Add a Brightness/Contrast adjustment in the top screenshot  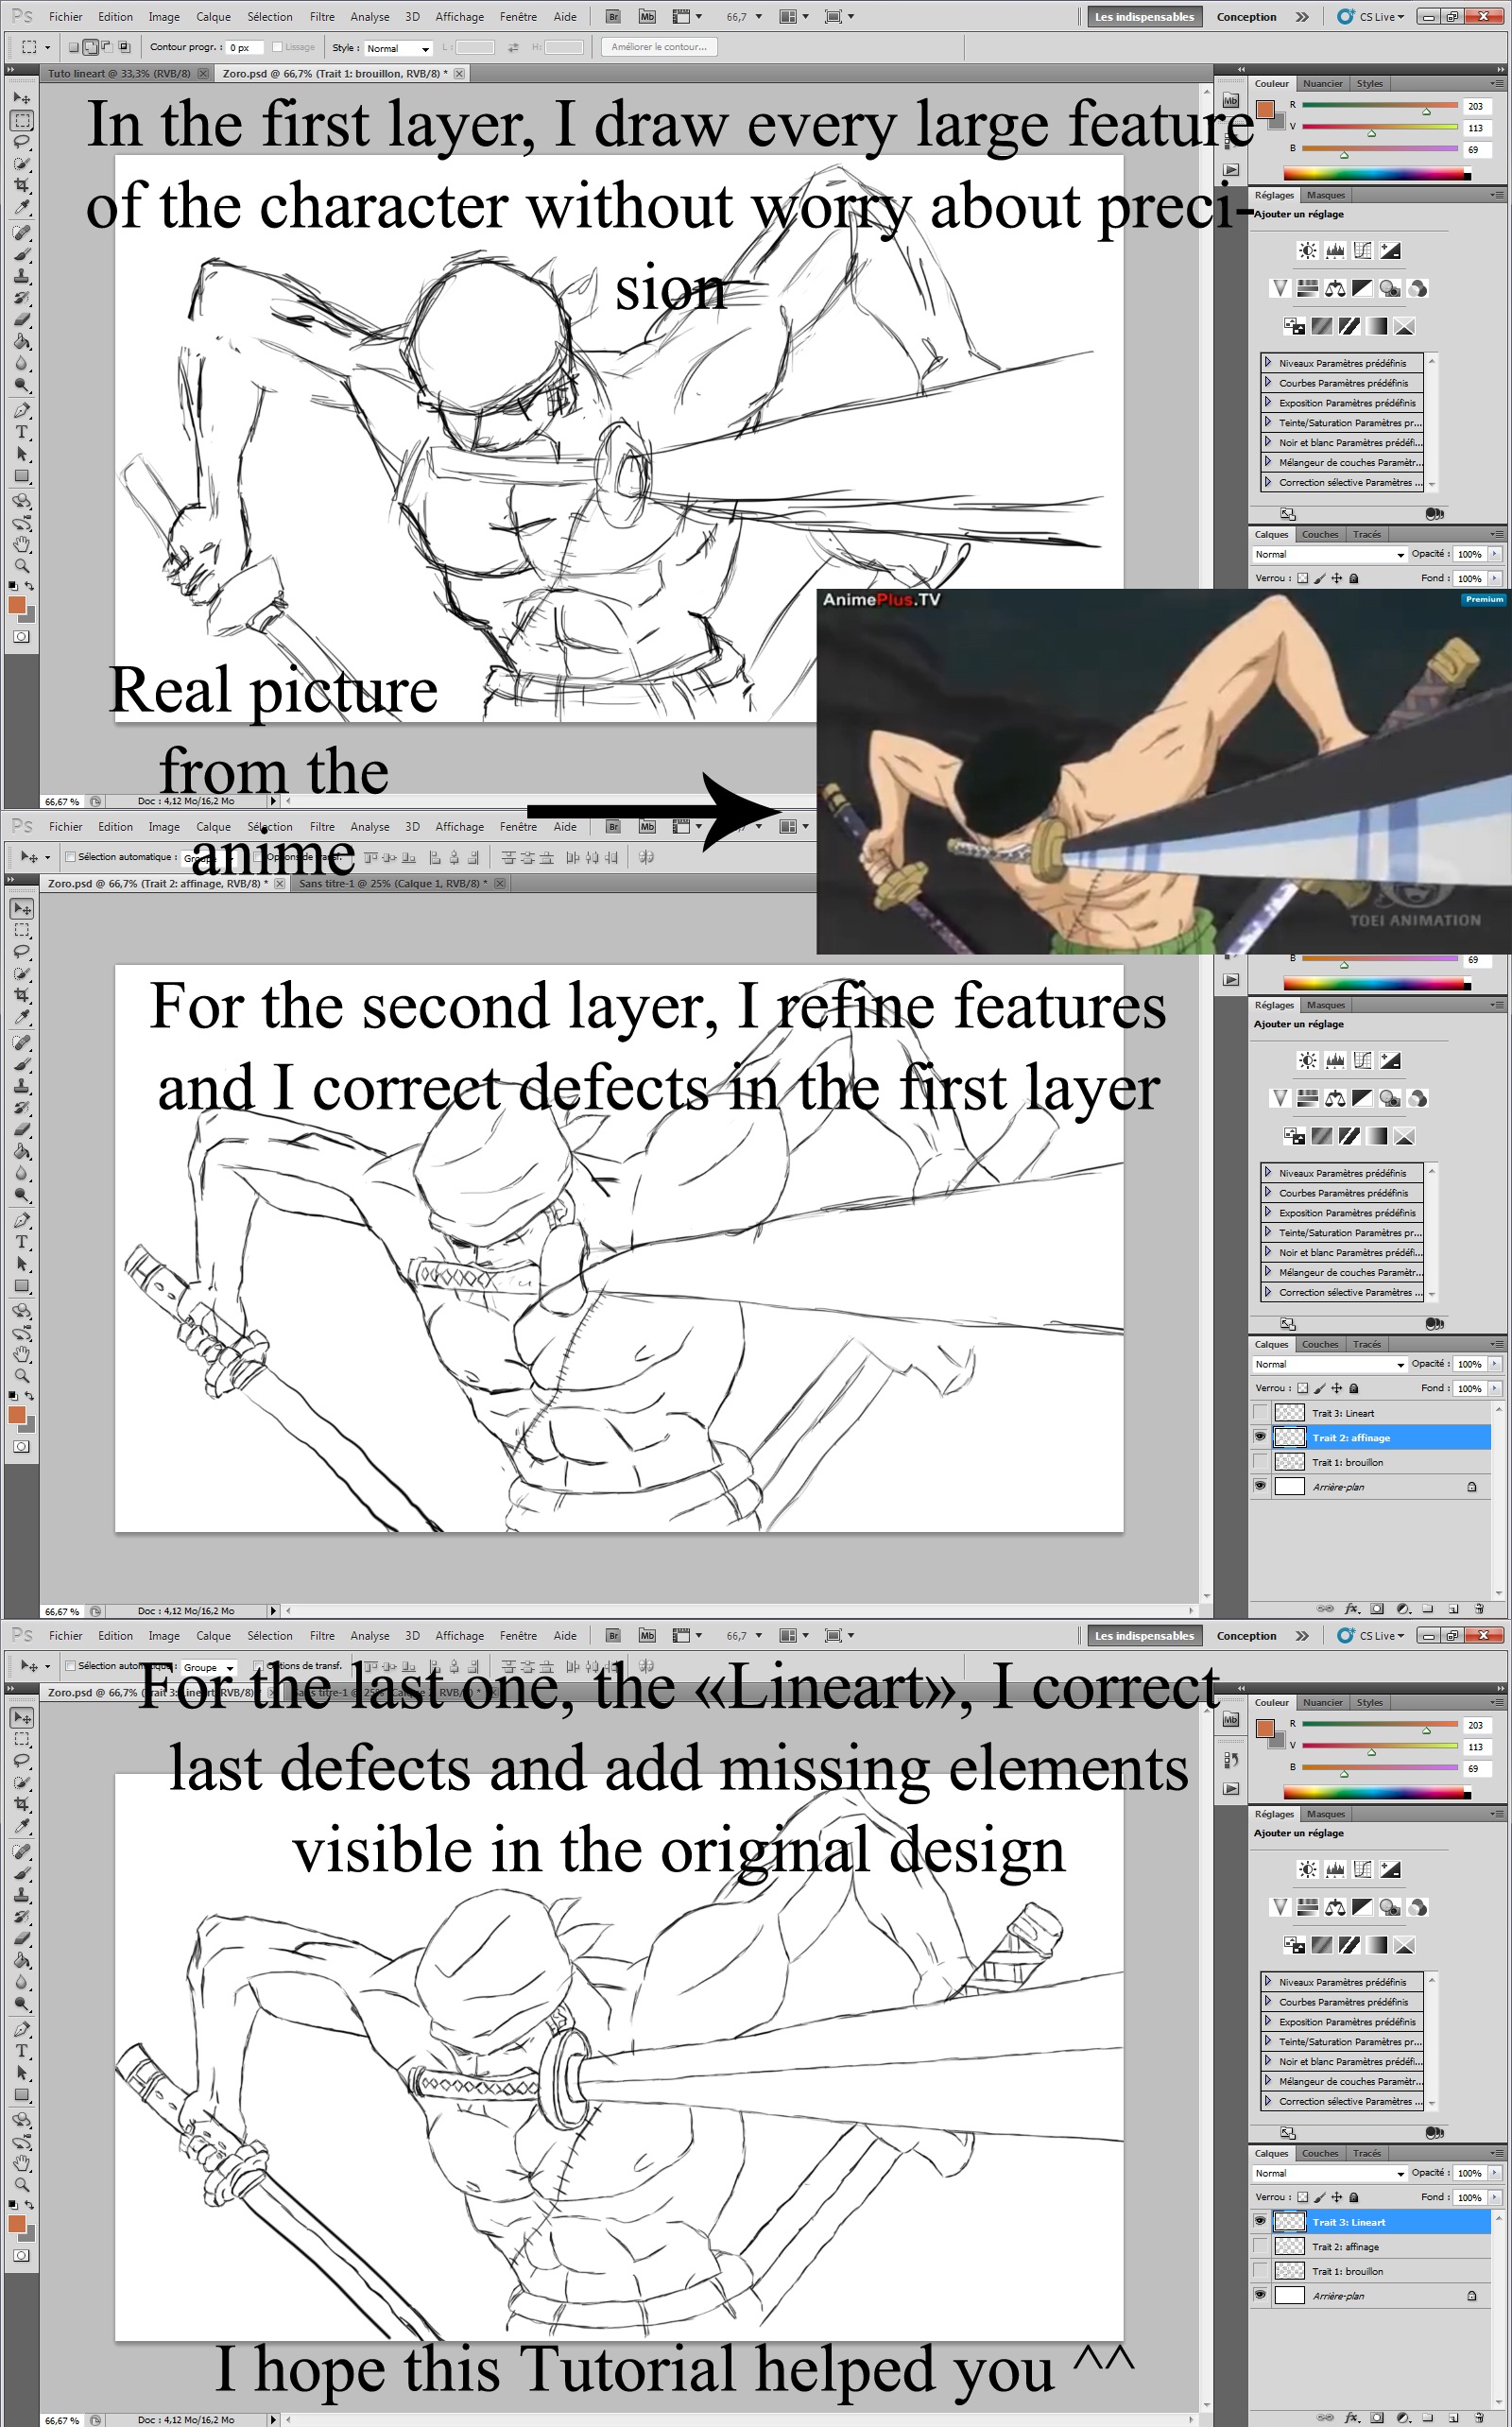(1307, 251)
